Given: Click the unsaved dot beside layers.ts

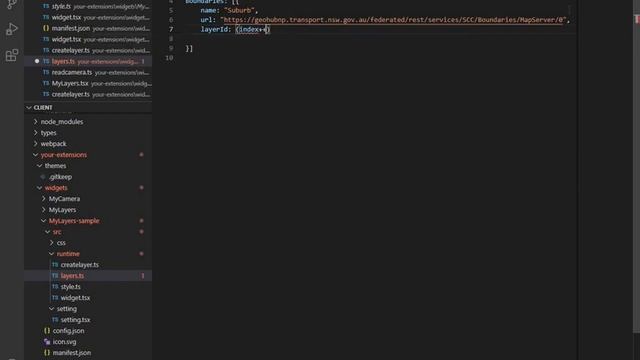Looking at the screenshot, I should pyautogui.click(x=37, y=61).
